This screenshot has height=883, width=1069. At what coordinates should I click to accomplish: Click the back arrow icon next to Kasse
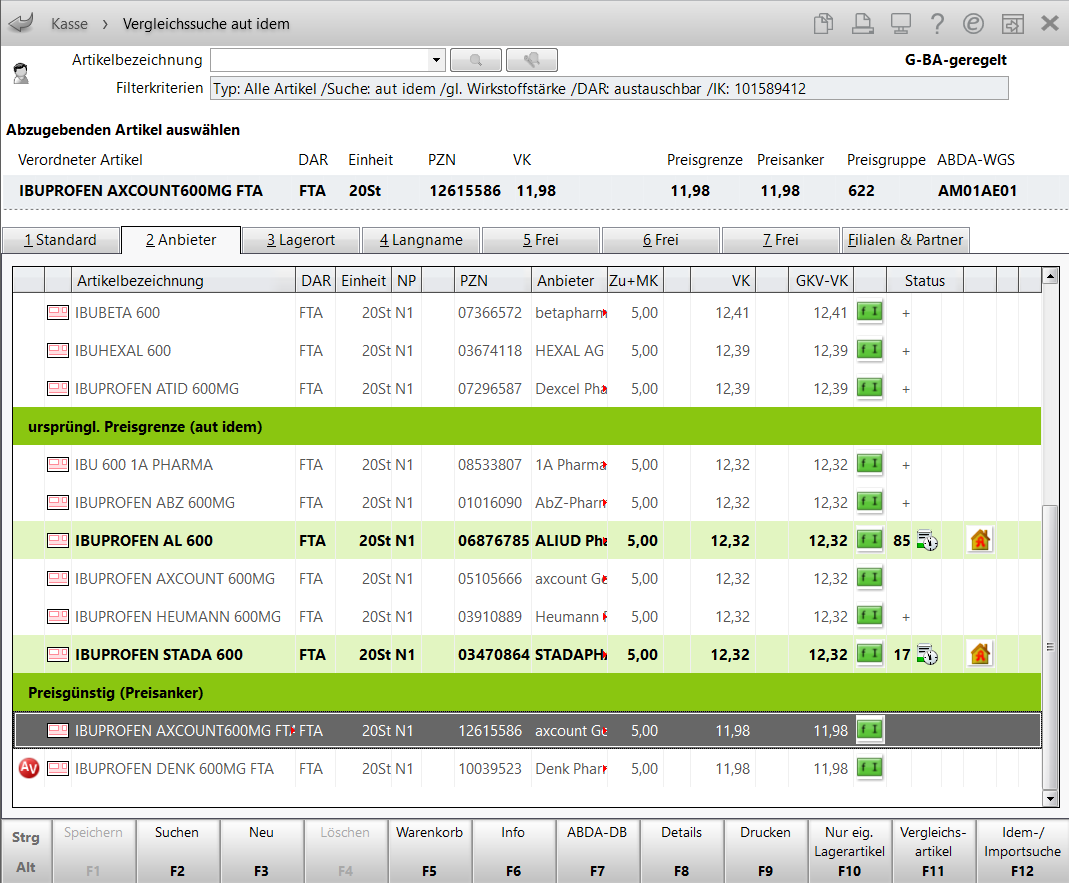21,23
